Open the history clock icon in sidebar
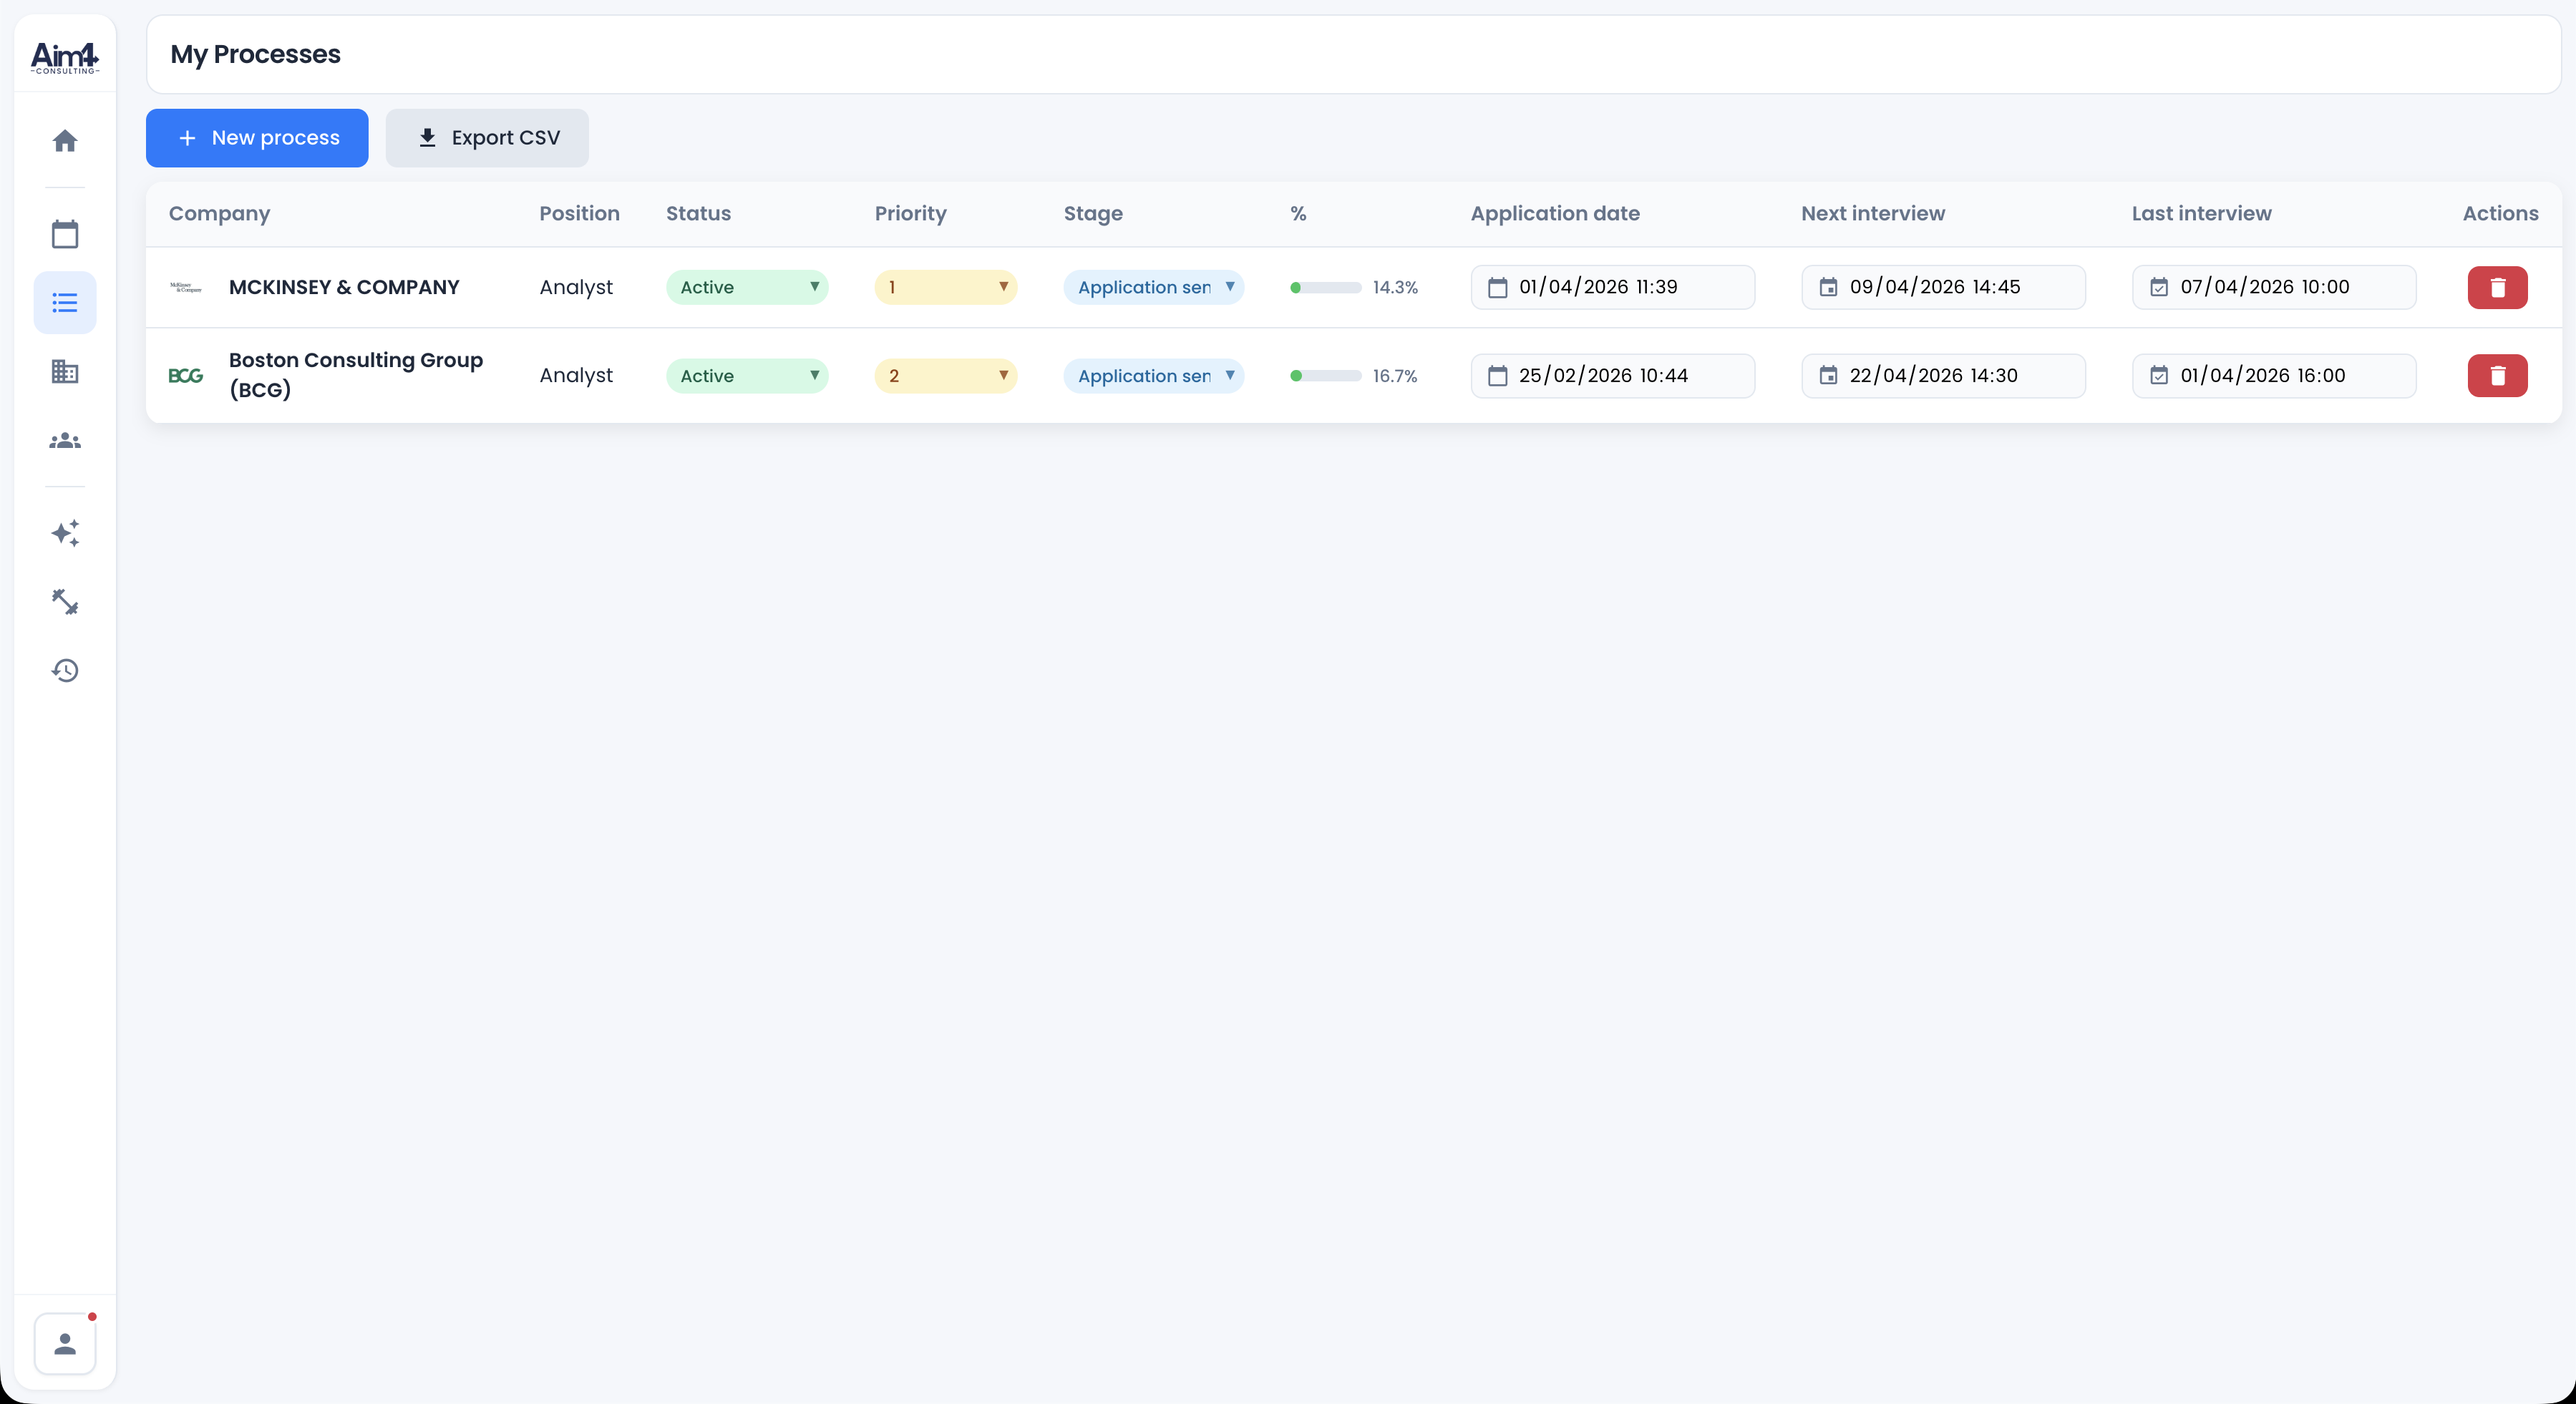Screen dimensions: 2576x1404 click(x=65, y=670)
